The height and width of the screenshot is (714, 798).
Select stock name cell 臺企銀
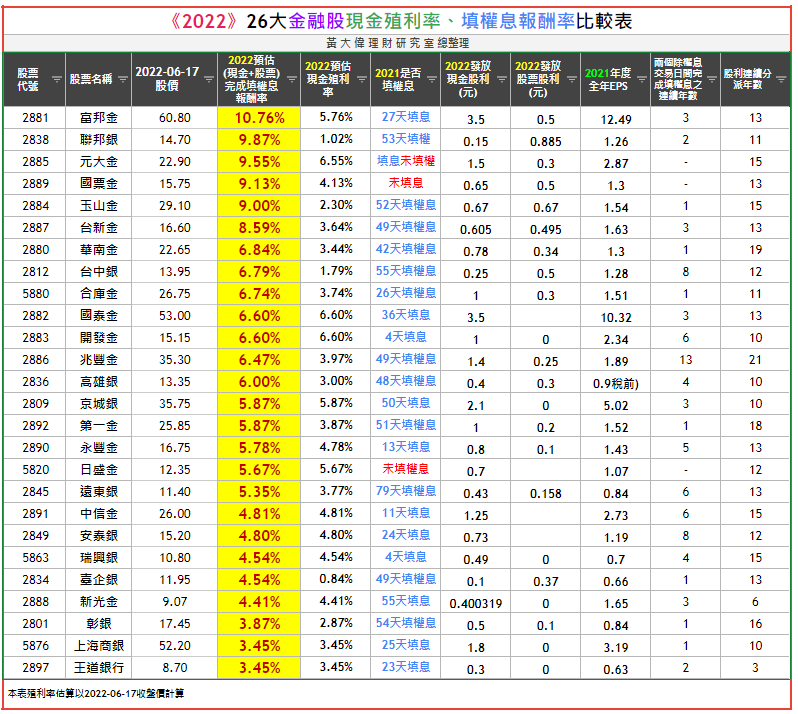tap(99, 579)
